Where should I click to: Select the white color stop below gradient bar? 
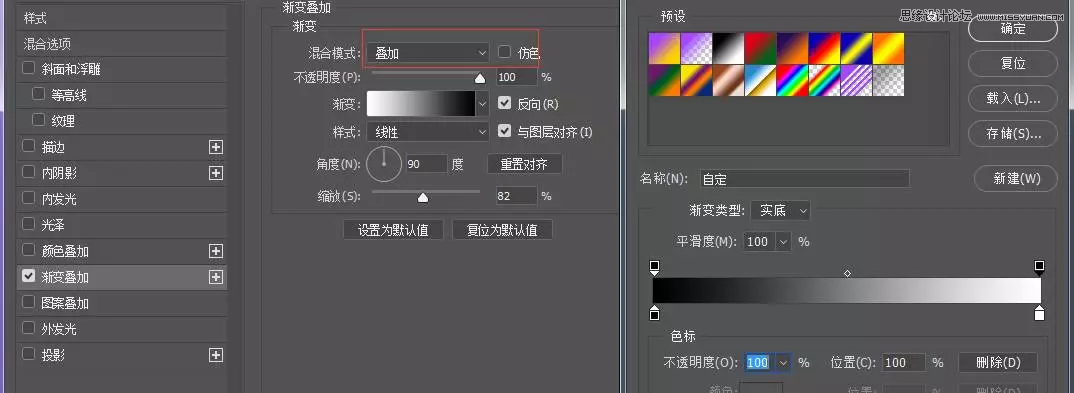point(1039,313)
